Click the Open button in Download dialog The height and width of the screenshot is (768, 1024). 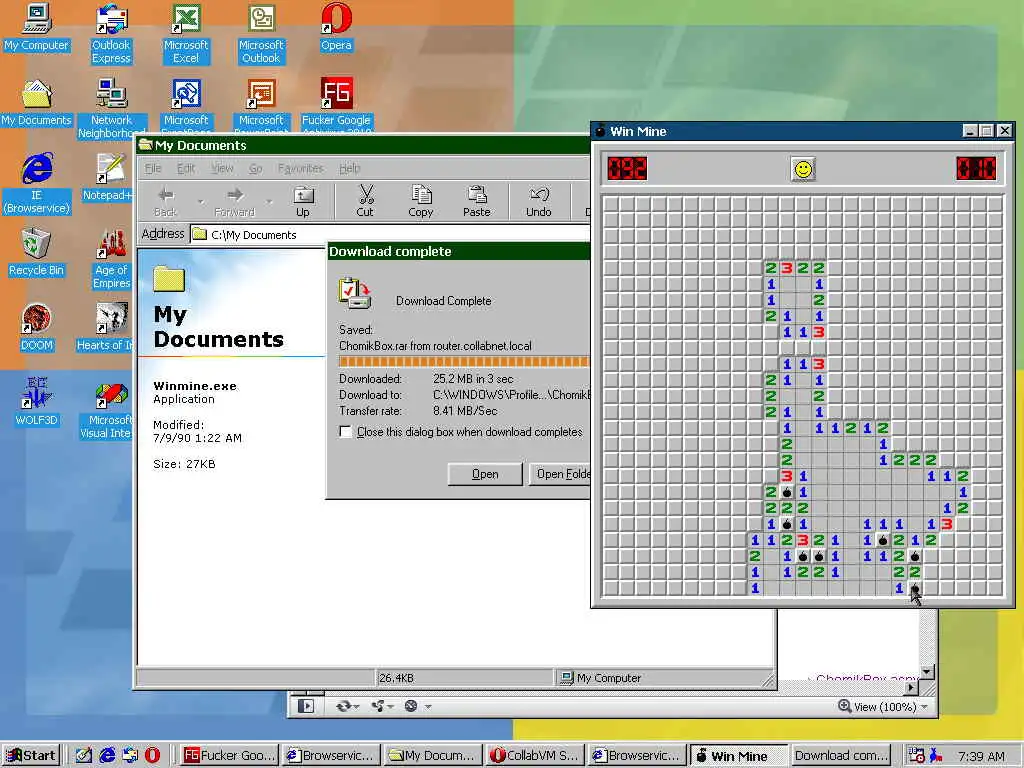485,474
